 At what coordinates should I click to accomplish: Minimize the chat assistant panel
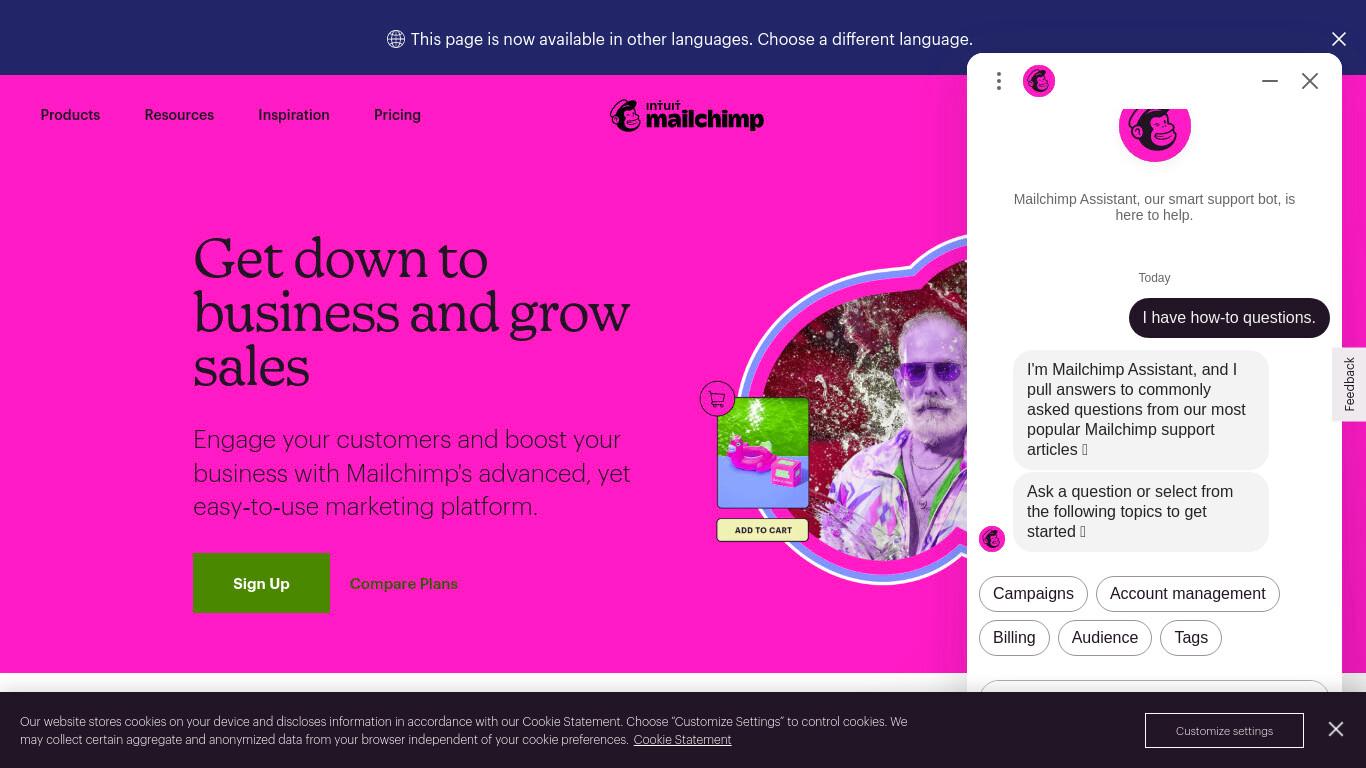(1270, 81)
